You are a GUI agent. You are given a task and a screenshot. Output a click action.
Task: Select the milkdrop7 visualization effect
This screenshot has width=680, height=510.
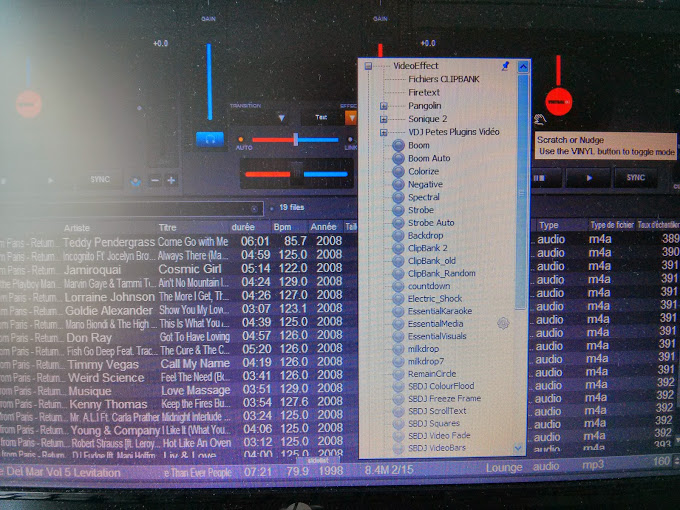tap(426, 360)
